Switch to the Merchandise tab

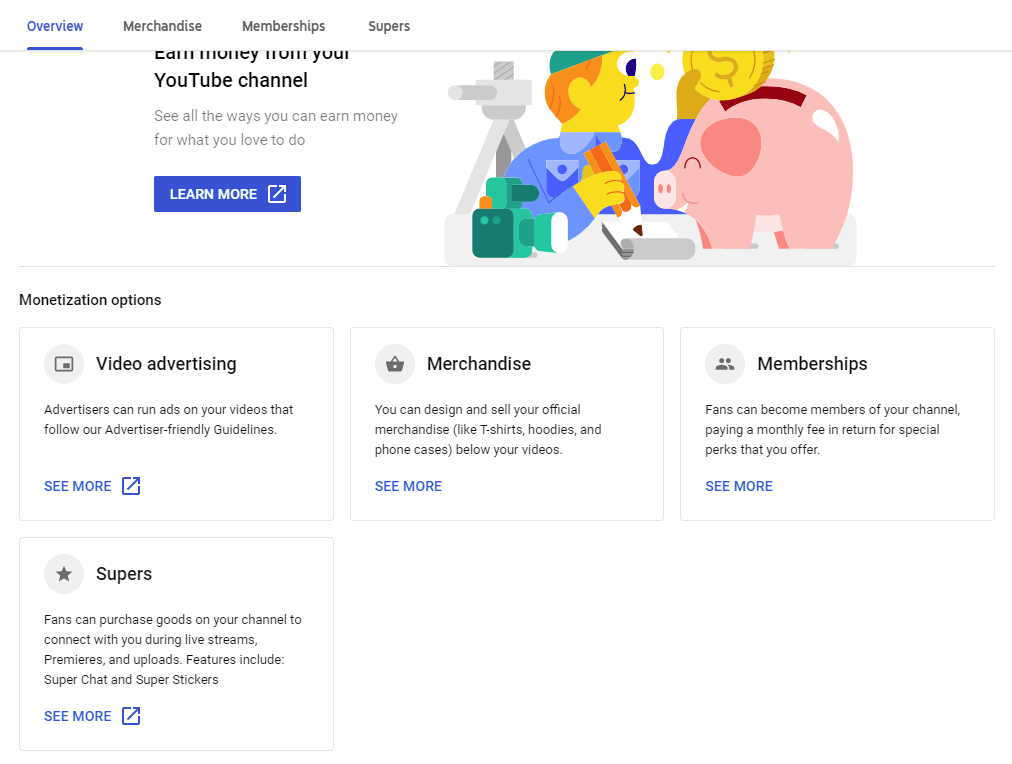[163, 26]
